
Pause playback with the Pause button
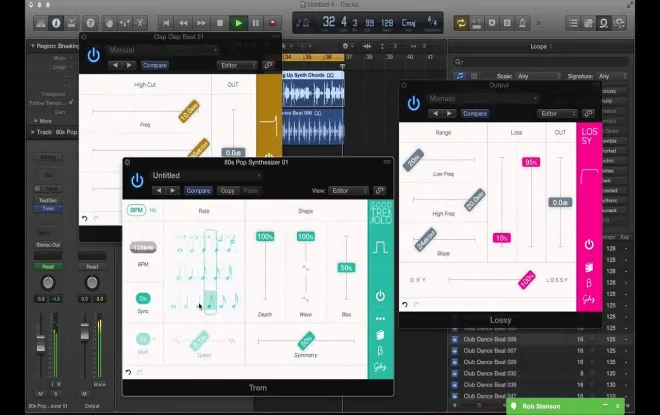point(255,23)
